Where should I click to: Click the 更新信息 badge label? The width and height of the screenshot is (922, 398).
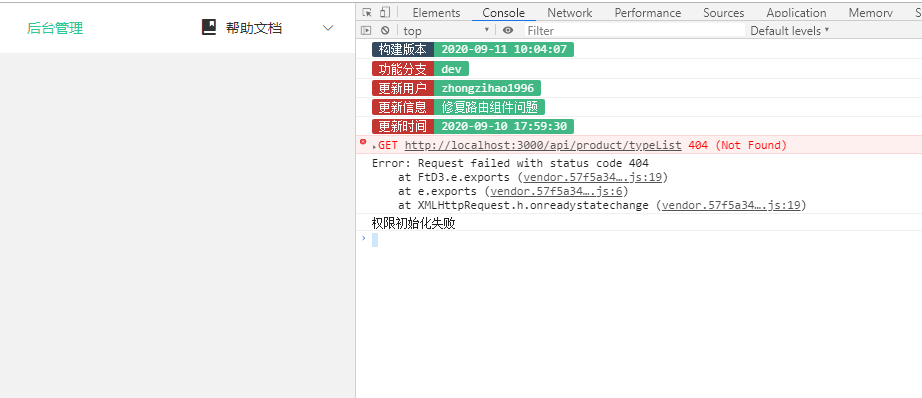pos(403,107)
